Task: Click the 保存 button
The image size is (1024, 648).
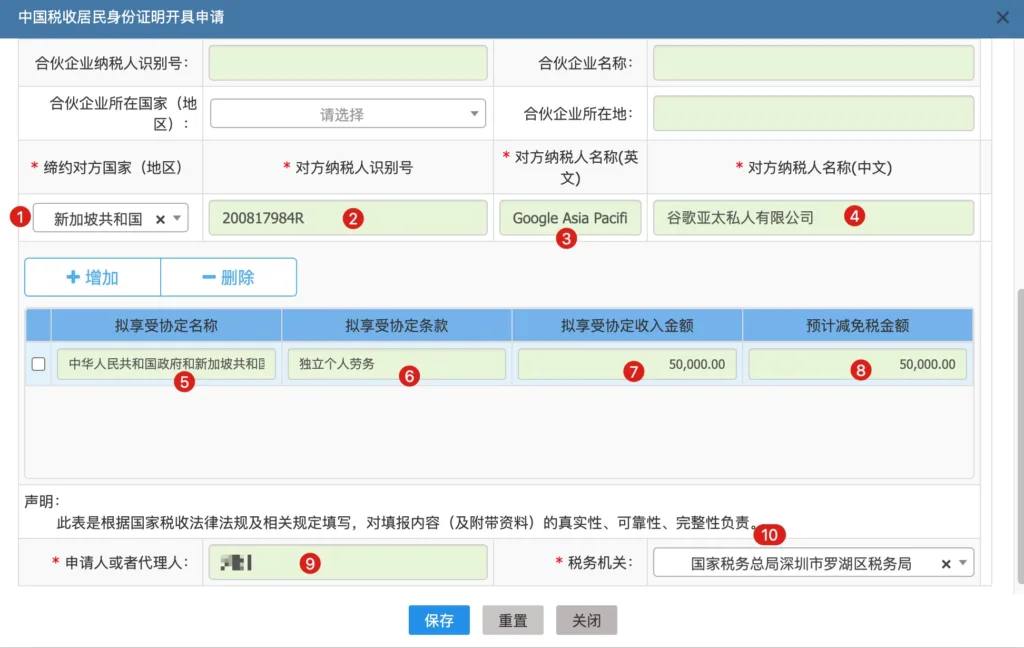Action: click(439, 620)
